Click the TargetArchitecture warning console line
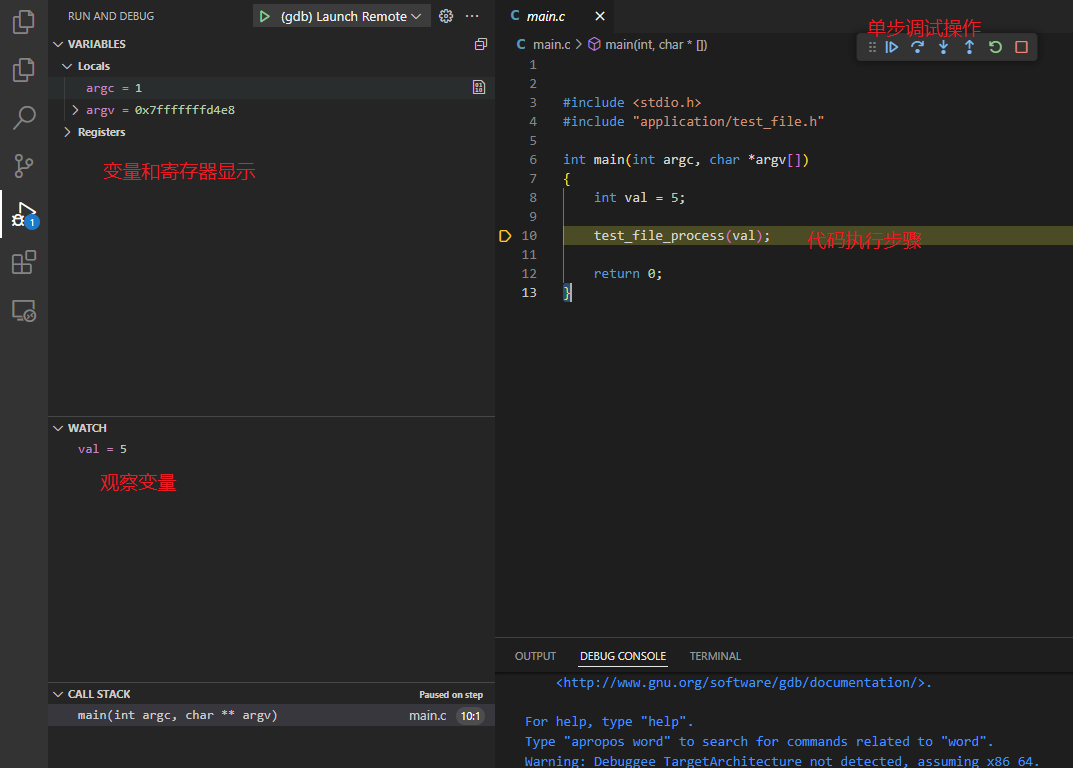 (x=782, y=761)
